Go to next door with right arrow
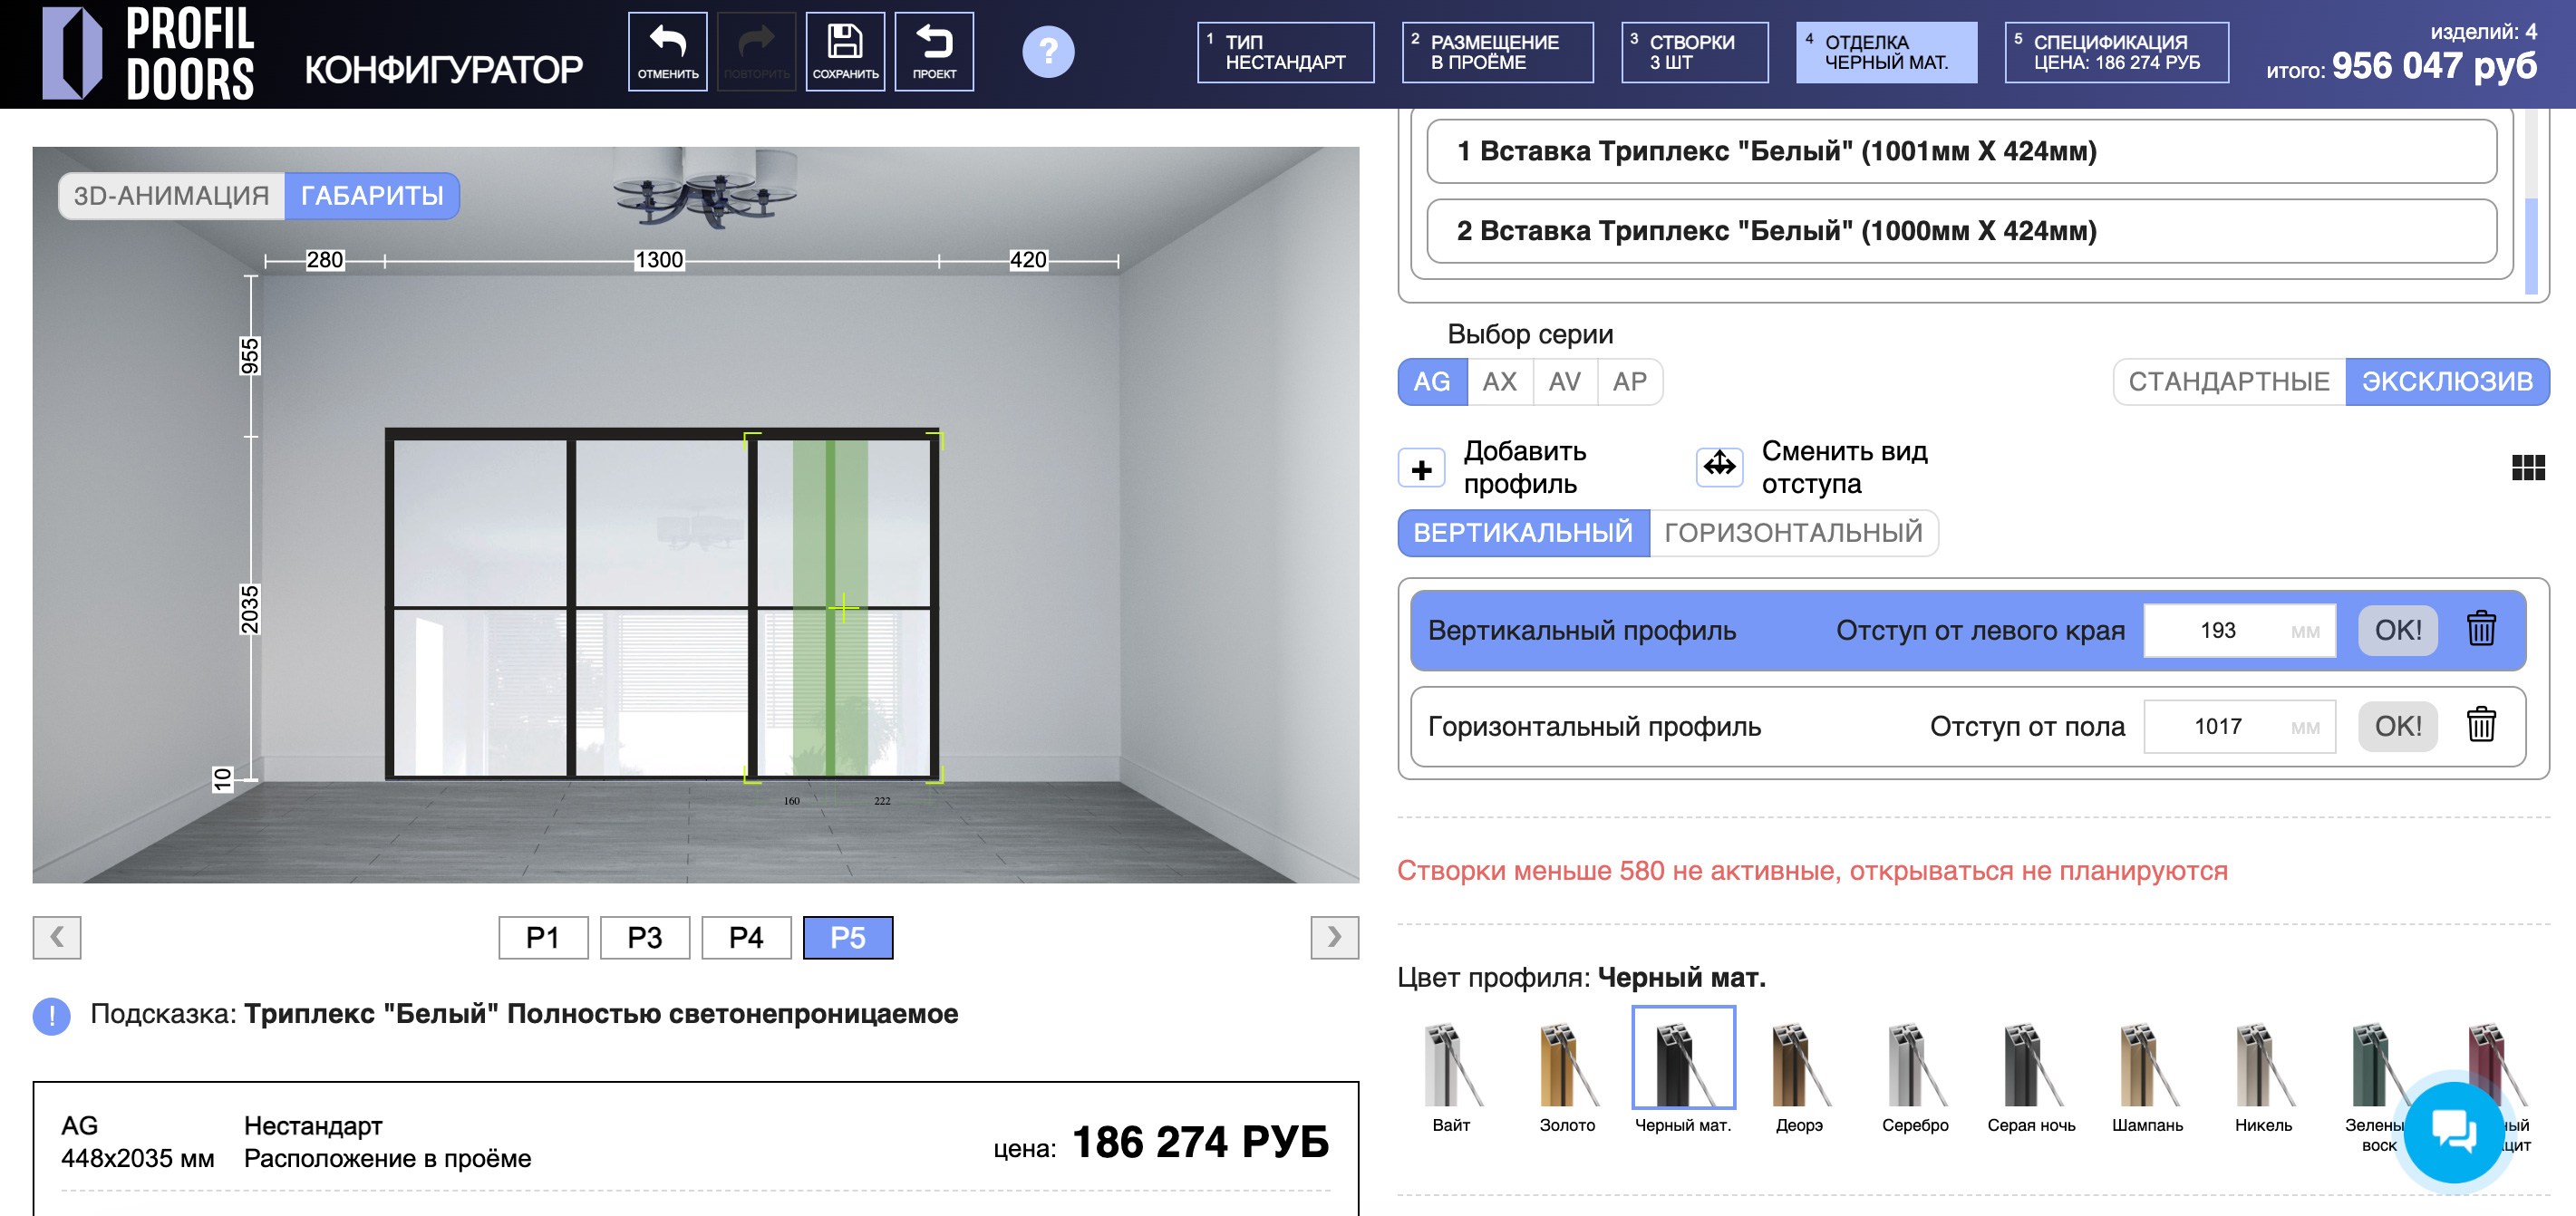The width and height of the screenshot is (2576, 1216). [x=1334, y=937]
